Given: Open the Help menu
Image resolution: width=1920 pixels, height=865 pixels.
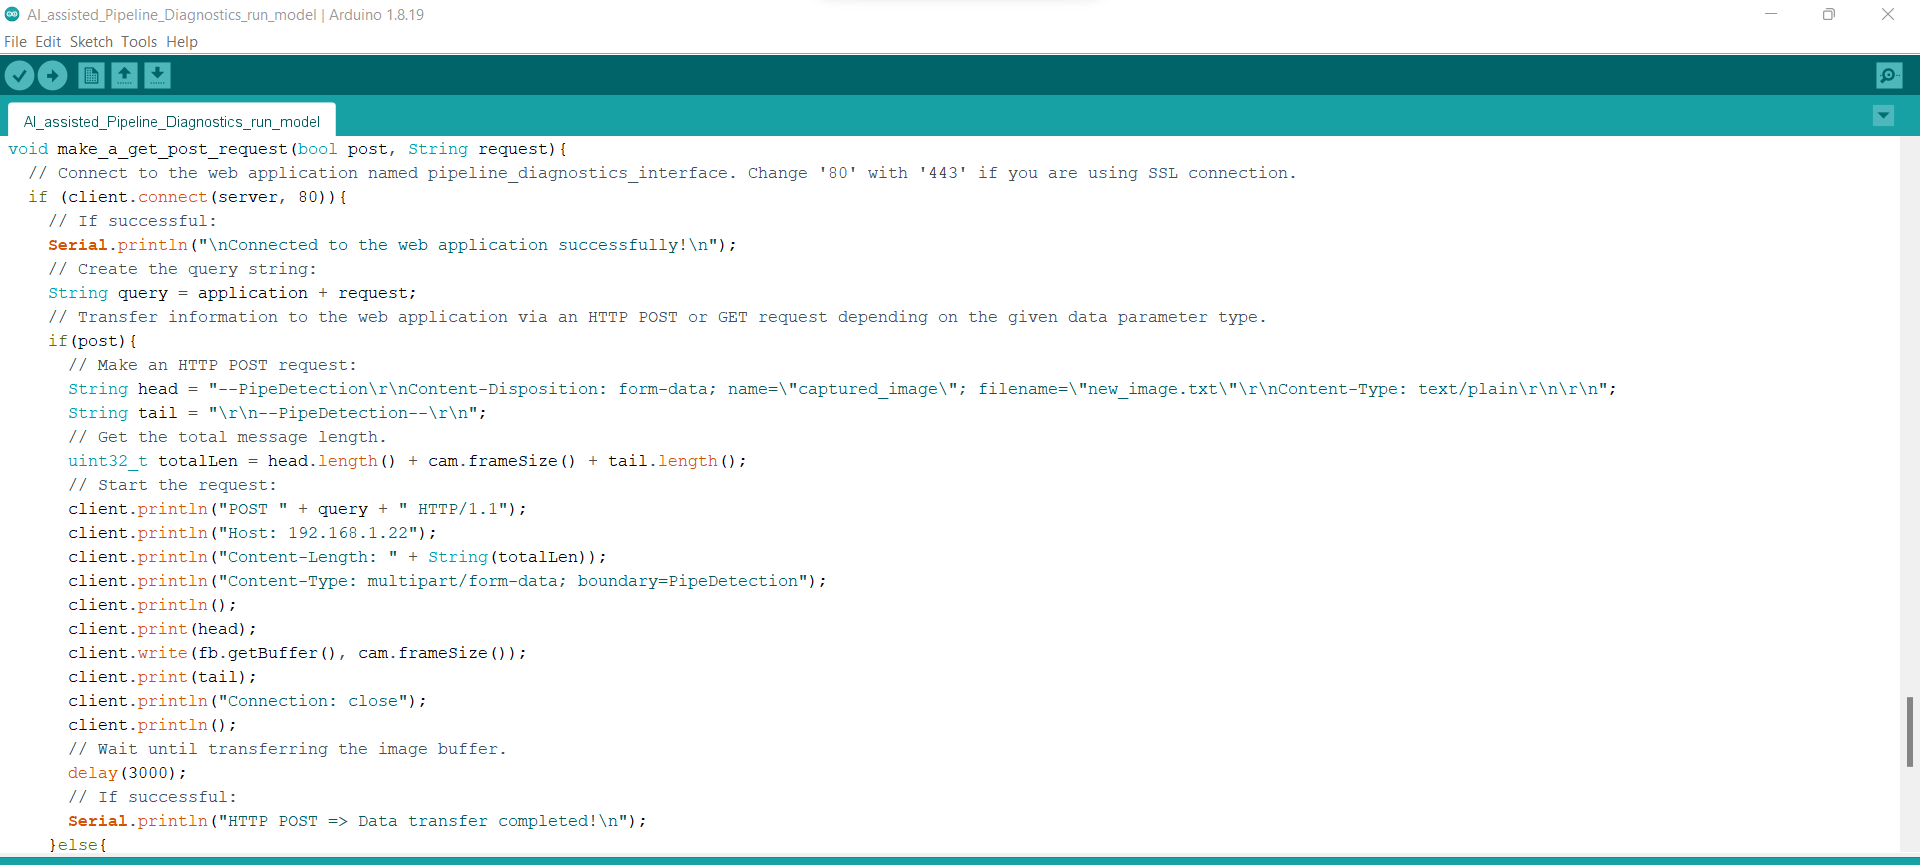Looking at the screenshot, I should 182,42.
